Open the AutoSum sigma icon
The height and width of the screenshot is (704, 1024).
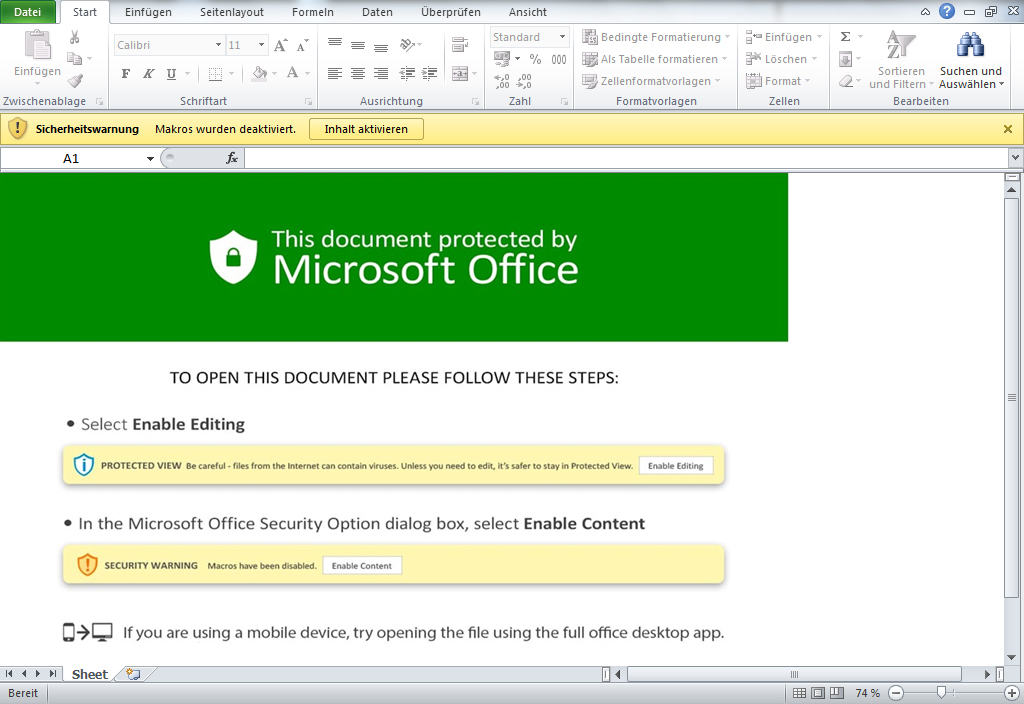click(844, 37)
